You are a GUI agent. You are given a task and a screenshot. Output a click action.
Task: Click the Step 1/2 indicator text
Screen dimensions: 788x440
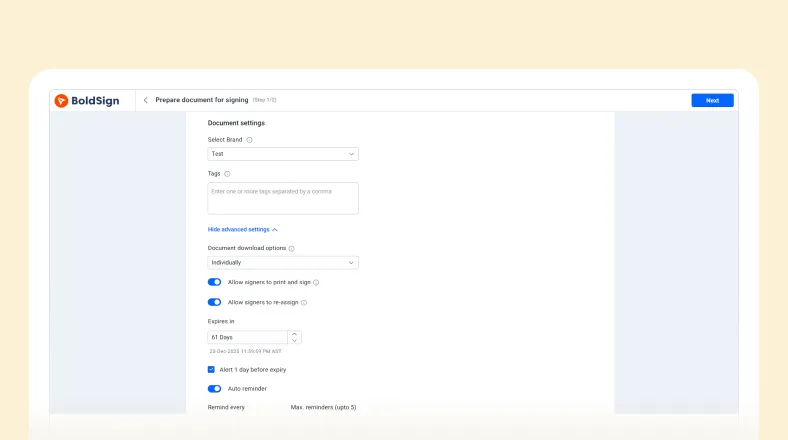tap(264, 100)
